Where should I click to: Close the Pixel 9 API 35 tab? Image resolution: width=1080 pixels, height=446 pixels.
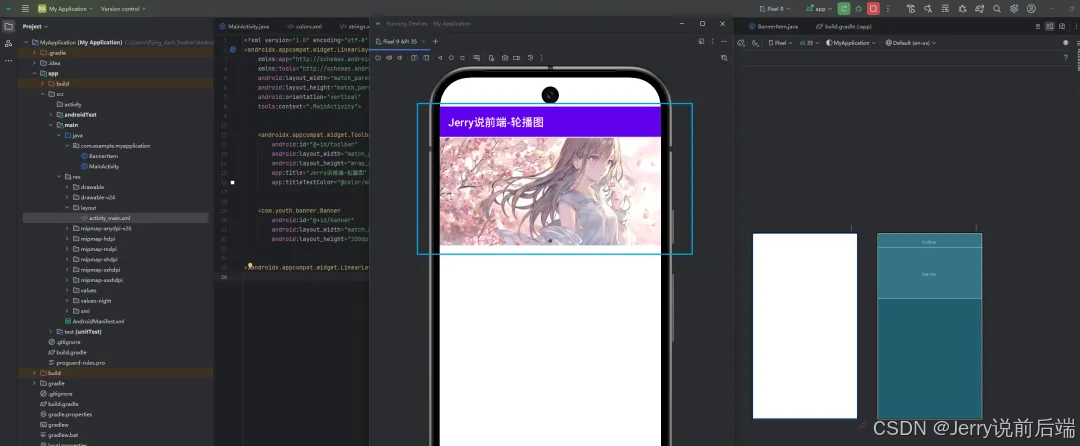pyautogui.click(x=424, y=41)
